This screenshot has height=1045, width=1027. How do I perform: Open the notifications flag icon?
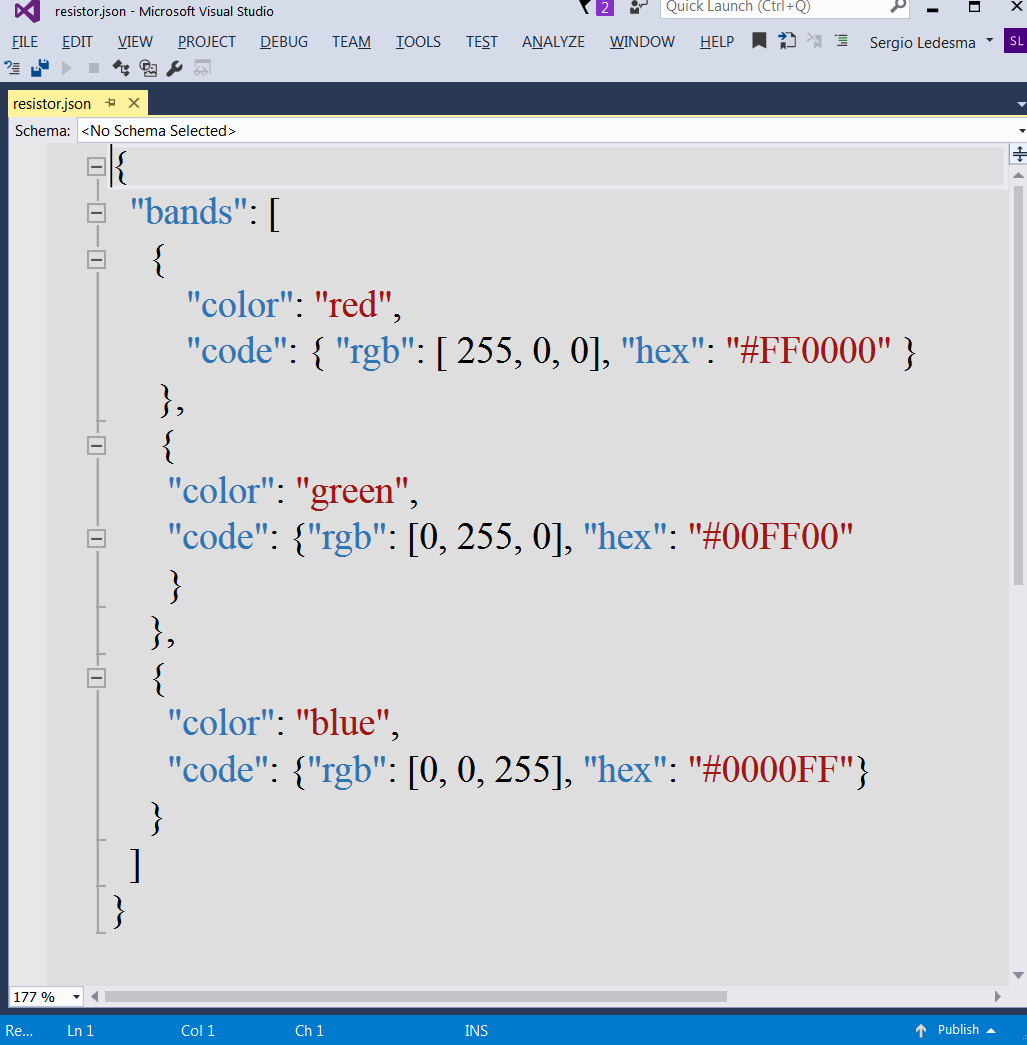(x=585, y=7)
